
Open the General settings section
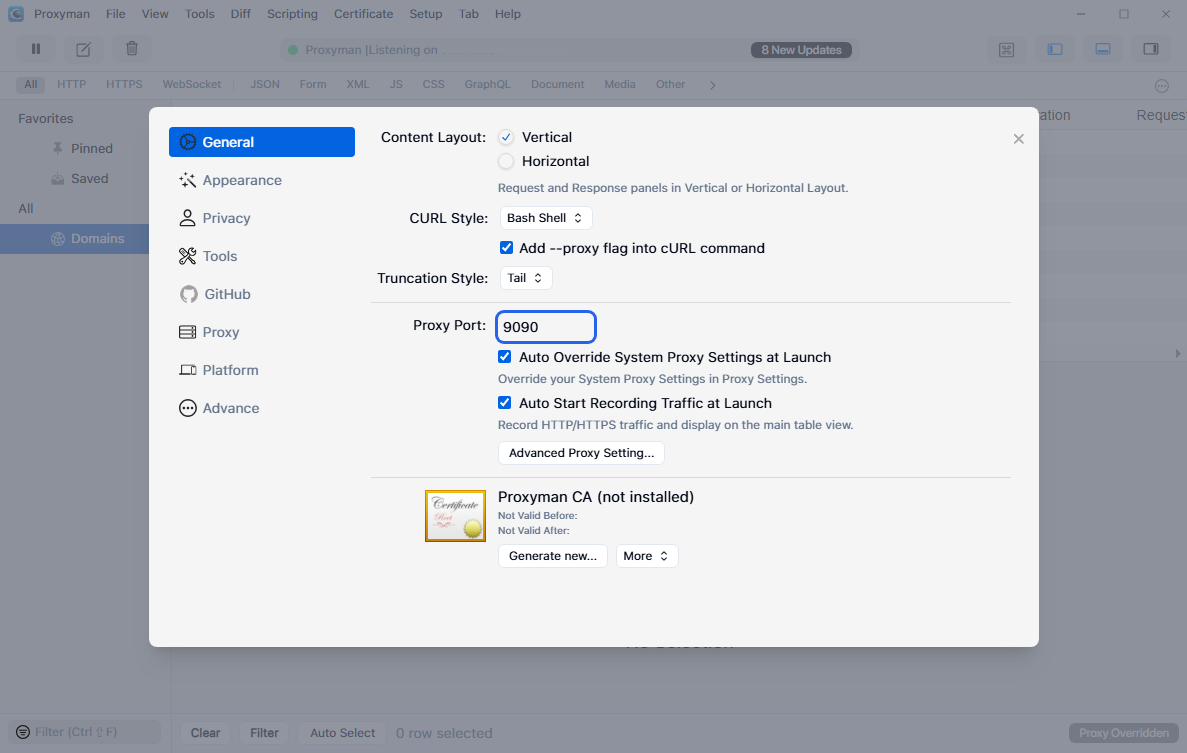tap(262, 142)
